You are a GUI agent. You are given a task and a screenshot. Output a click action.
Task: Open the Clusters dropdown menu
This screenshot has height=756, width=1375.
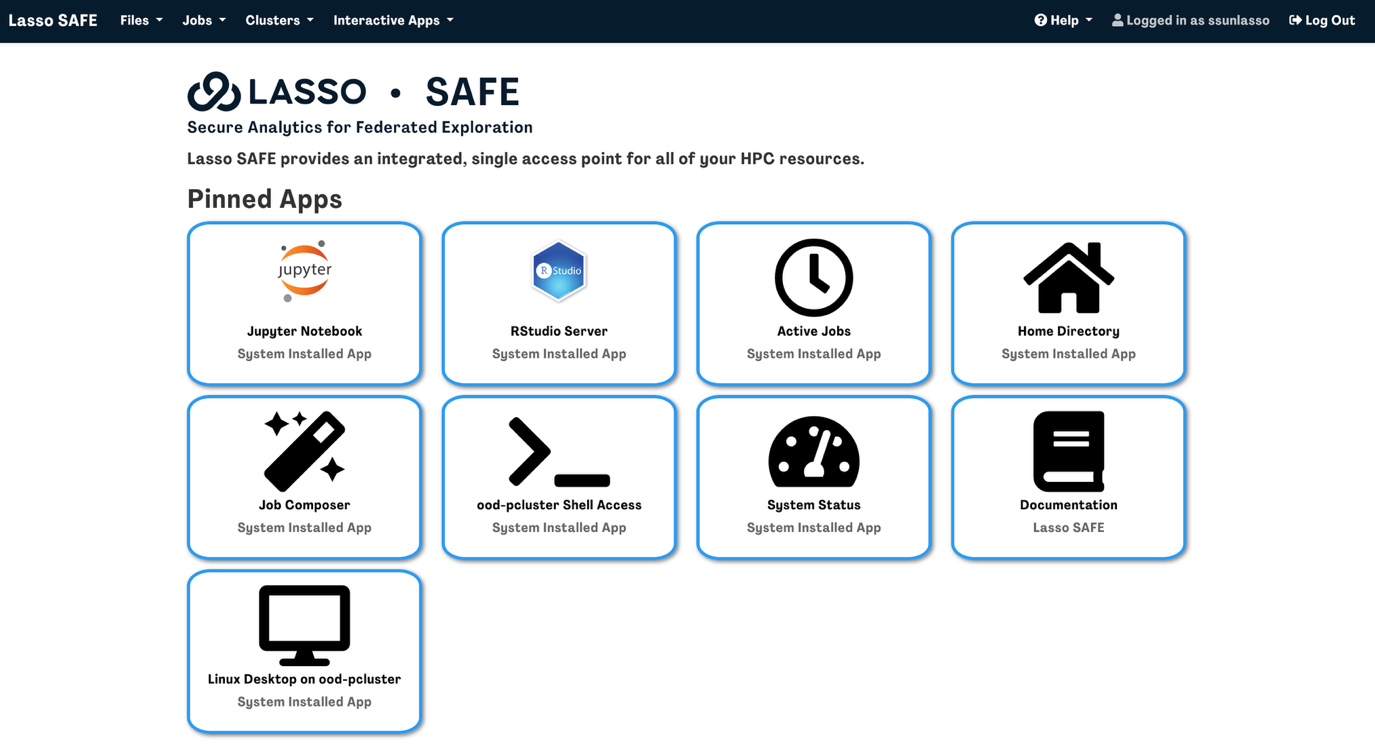pos(279,20)
